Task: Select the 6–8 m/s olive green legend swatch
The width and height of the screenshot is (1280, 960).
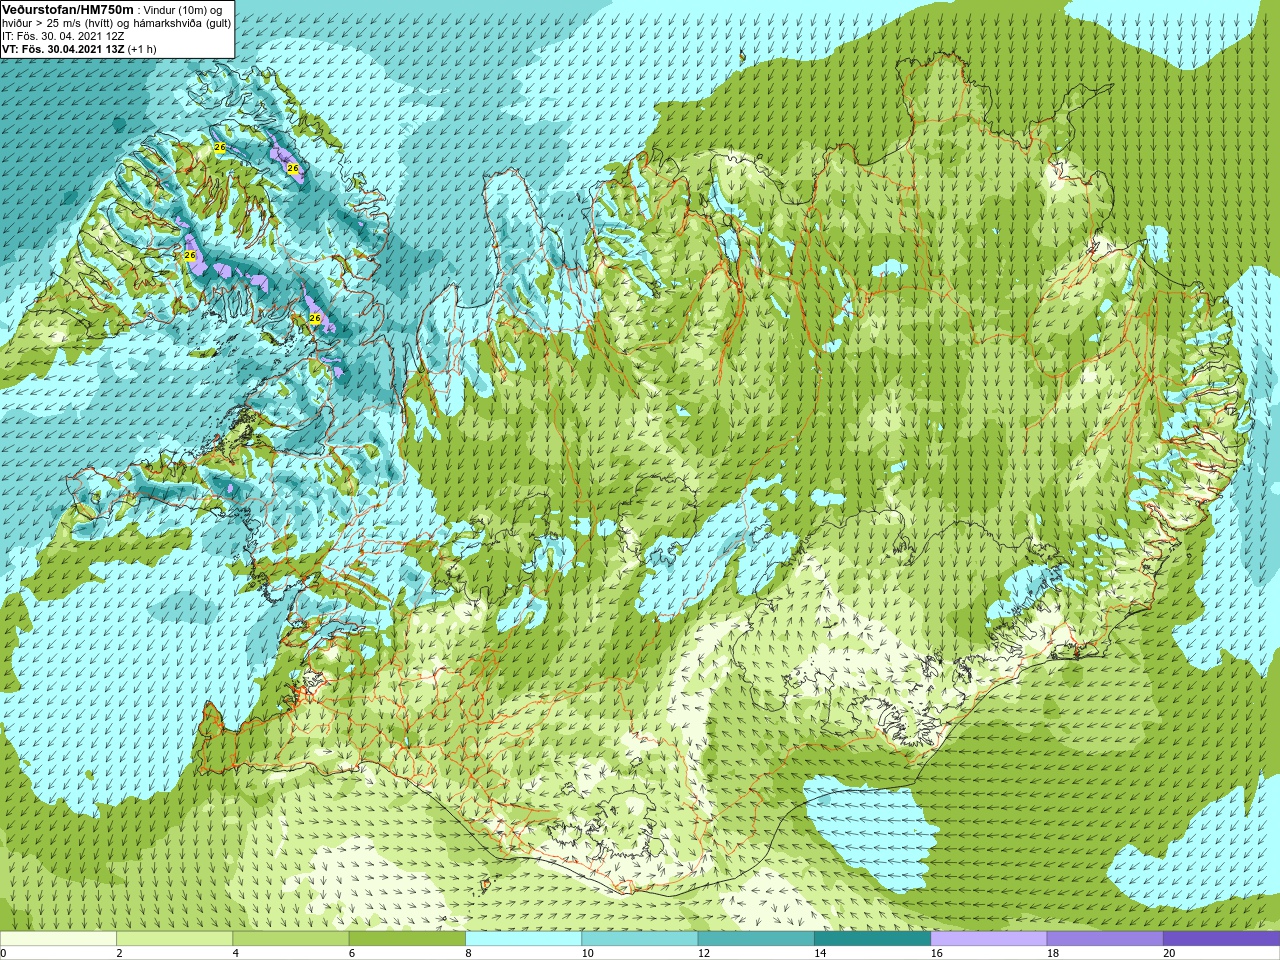Action: click(407, 939)
